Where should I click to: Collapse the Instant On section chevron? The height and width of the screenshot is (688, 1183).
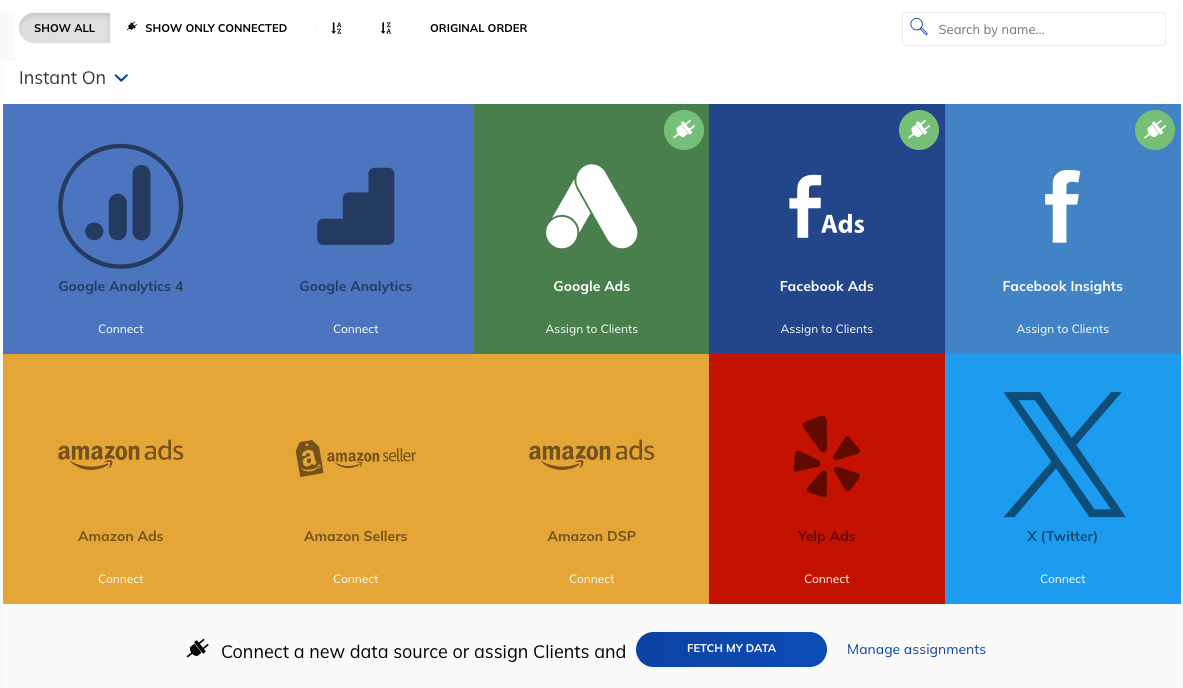[121, 78]
